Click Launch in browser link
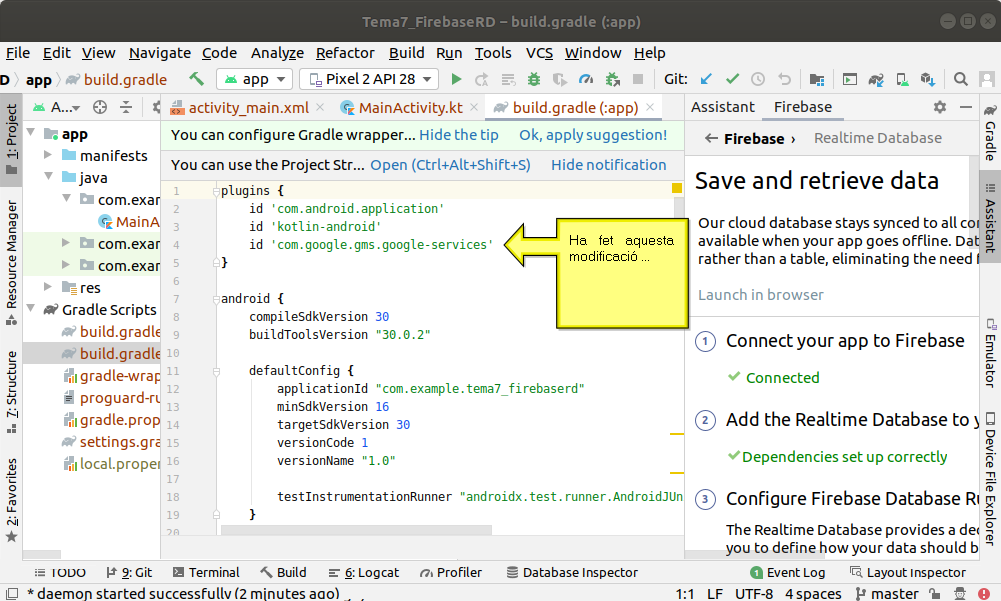The width and height of the screenshot is (1001, 601). pyautogui.click(x=760, y=295)
